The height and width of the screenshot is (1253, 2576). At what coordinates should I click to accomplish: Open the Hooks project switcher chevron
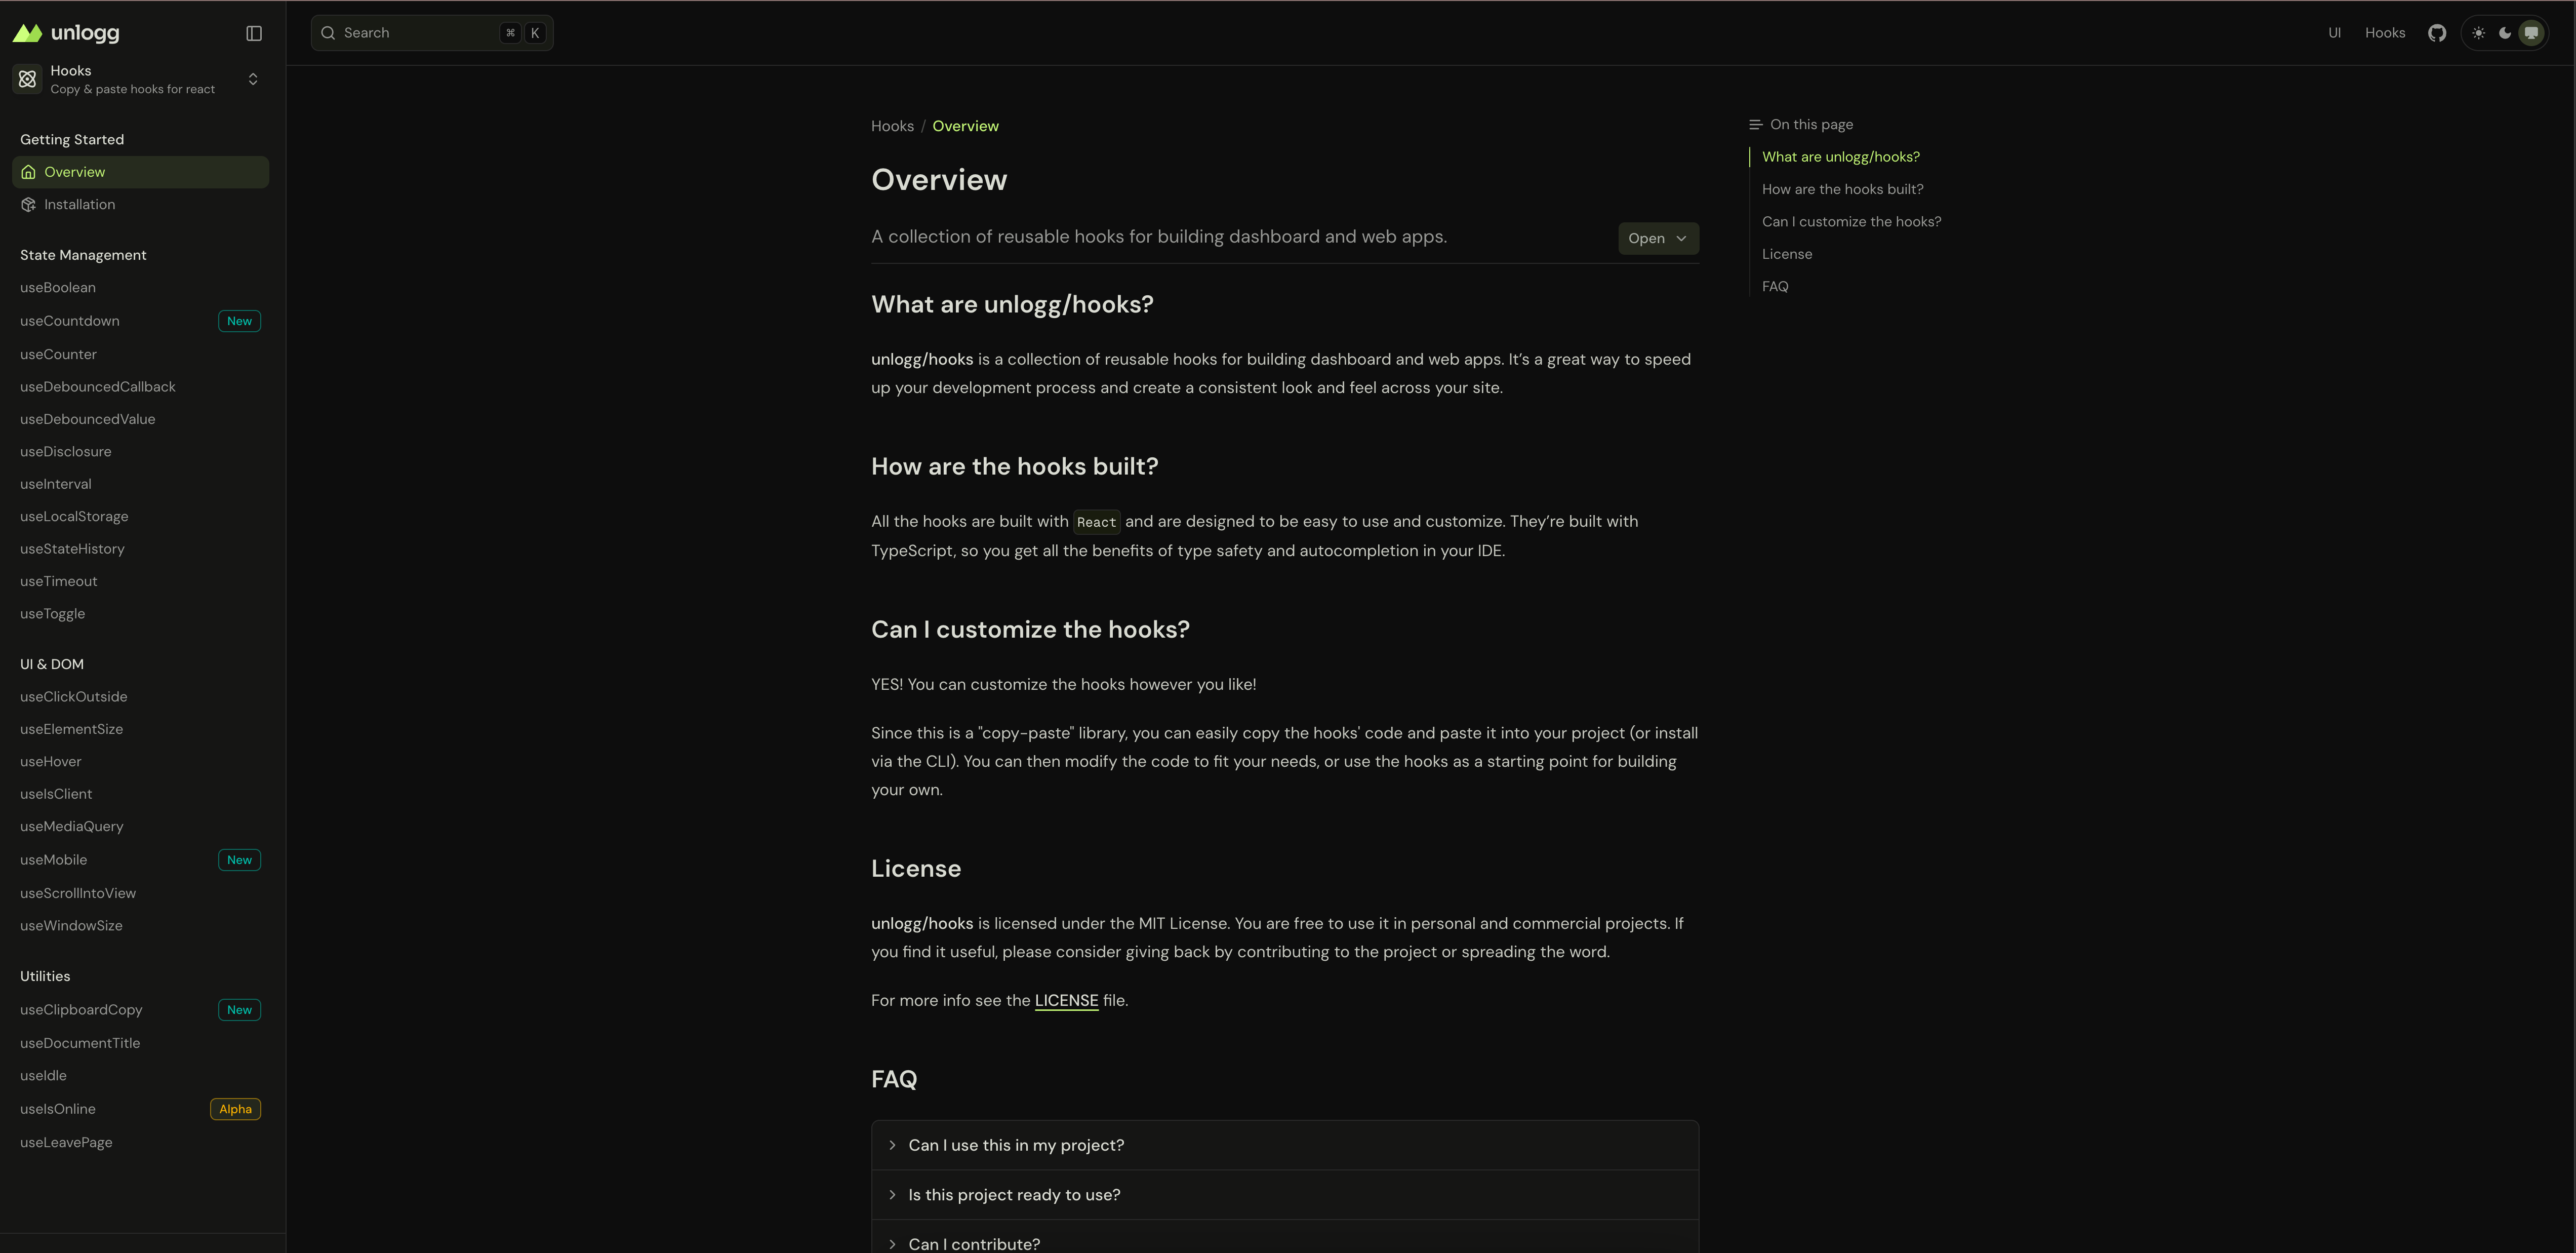tap(253, 79)
